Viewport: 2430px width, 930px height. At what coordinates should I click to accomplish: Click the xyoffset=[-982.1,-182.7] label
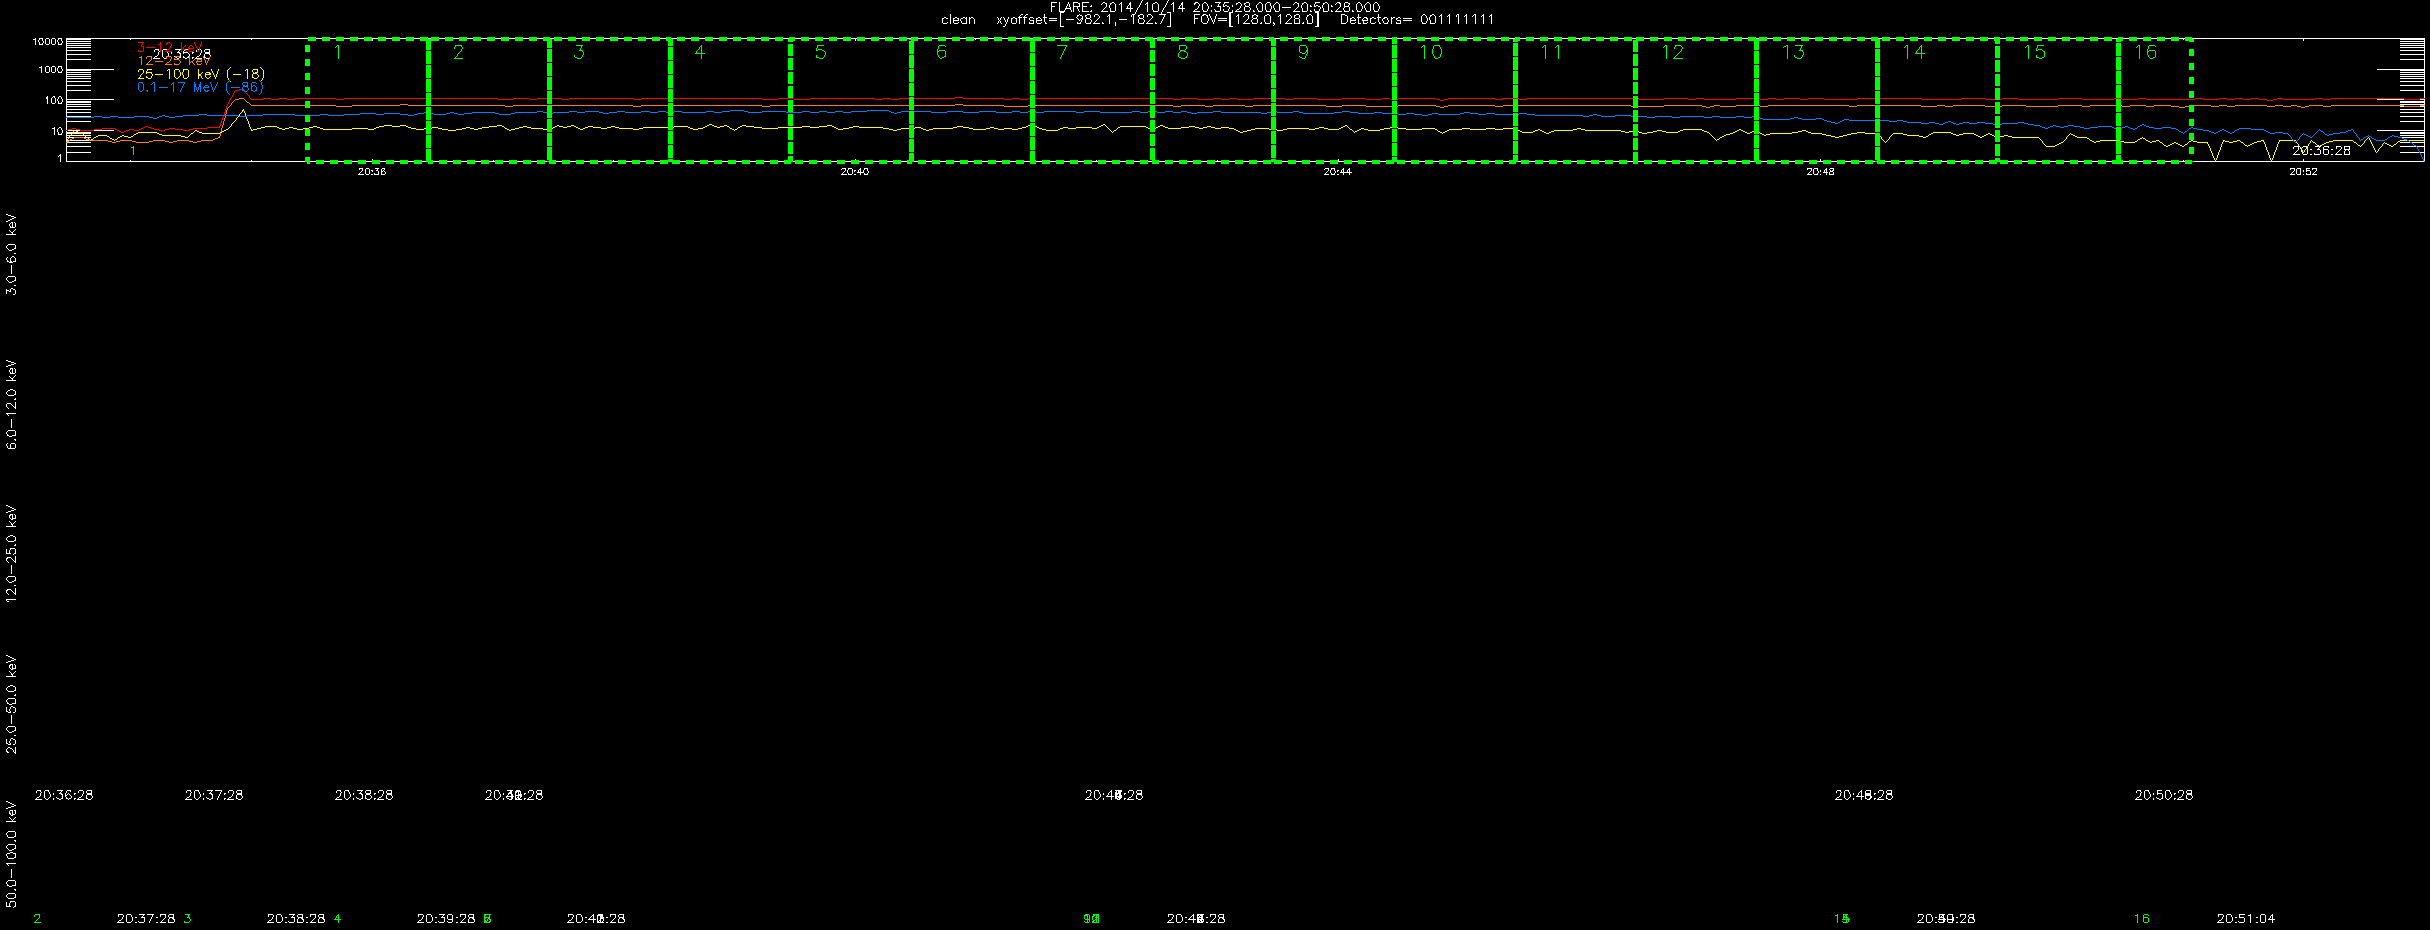click(1084, 20)
